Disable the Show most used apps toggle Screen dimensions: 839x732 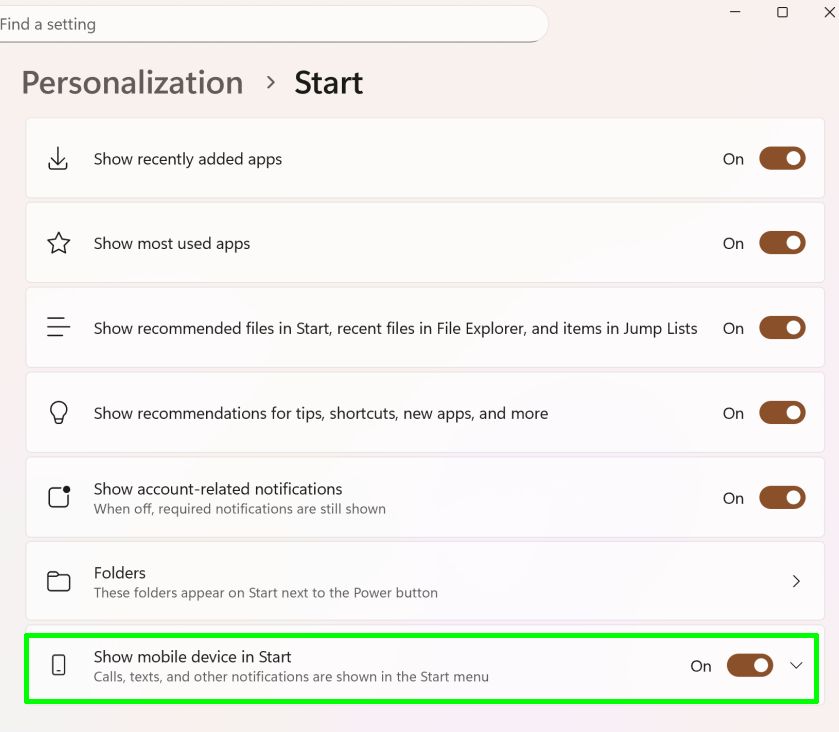click(781, 243)
